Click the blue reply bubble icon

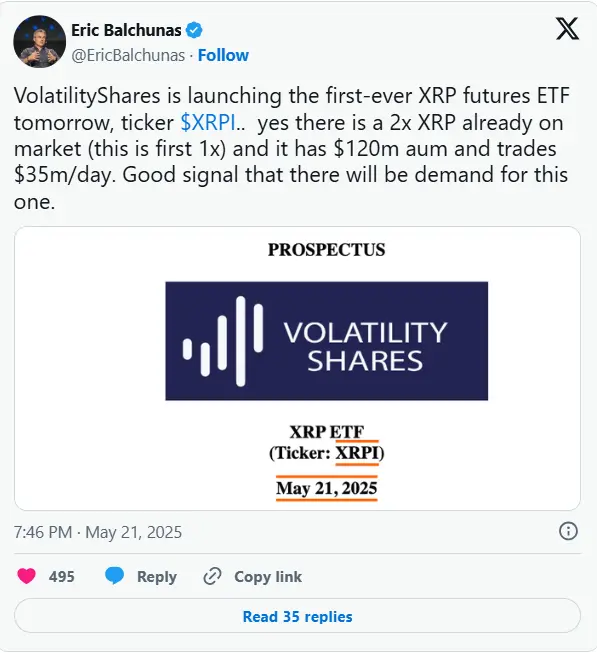pos(114,576)
